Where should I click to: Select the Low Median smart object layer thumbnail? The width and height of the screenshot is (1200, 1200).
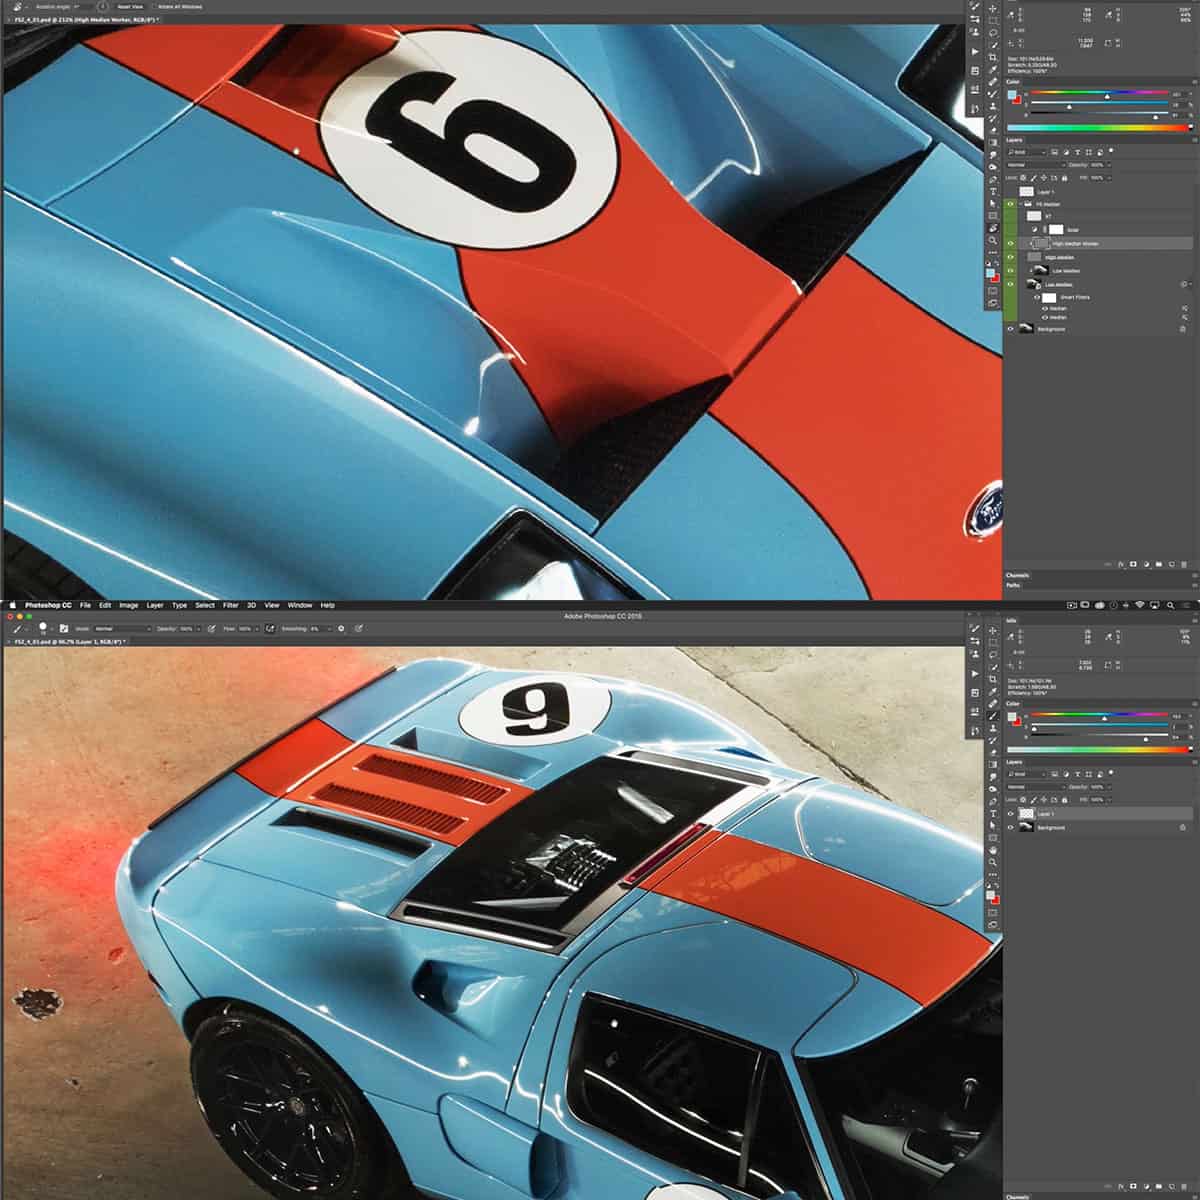coord(1034,284)
